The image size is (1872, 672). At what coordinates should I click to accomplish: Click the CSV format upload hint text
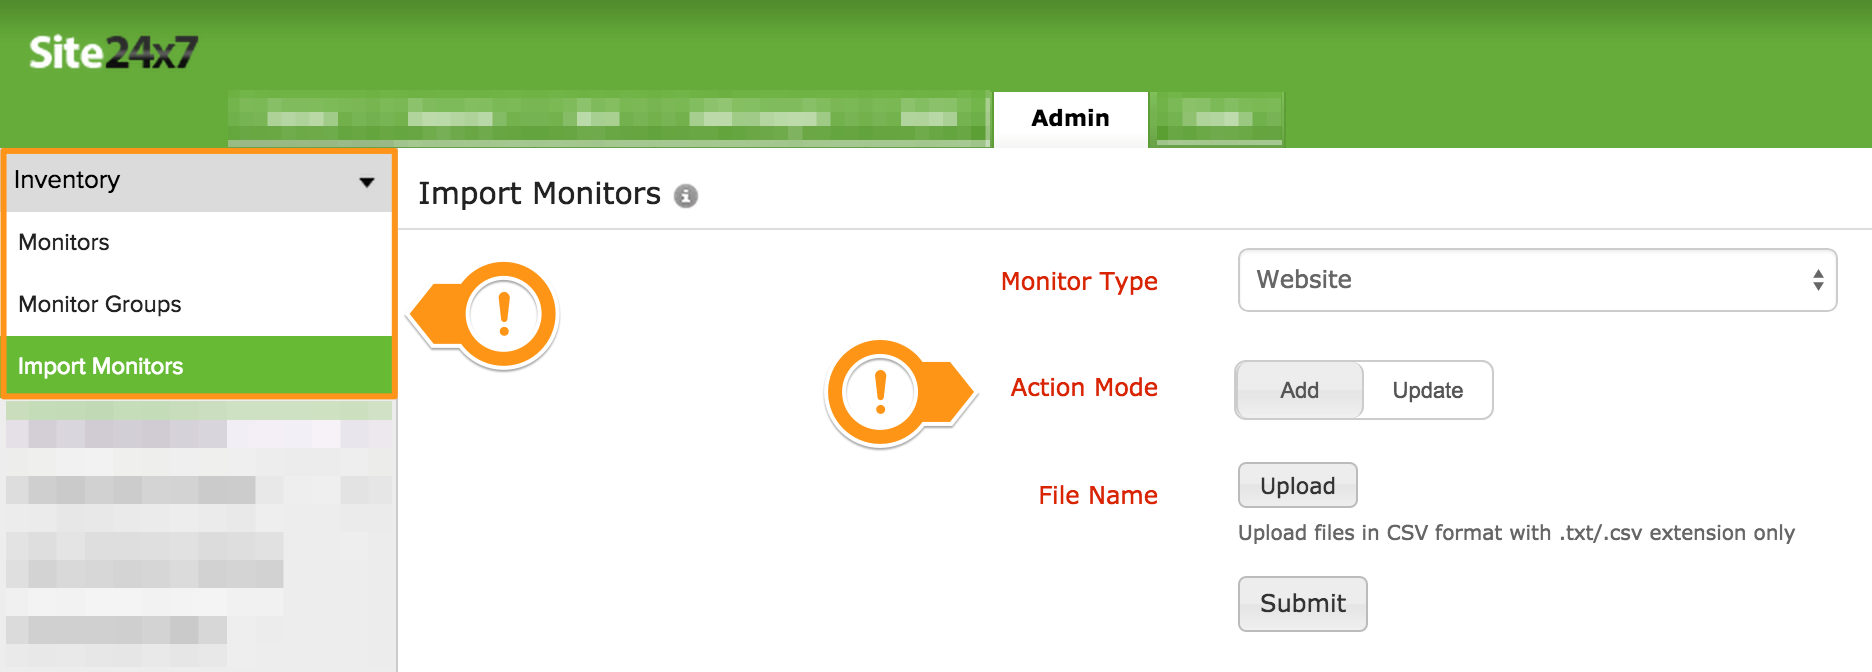point(1516,533)
